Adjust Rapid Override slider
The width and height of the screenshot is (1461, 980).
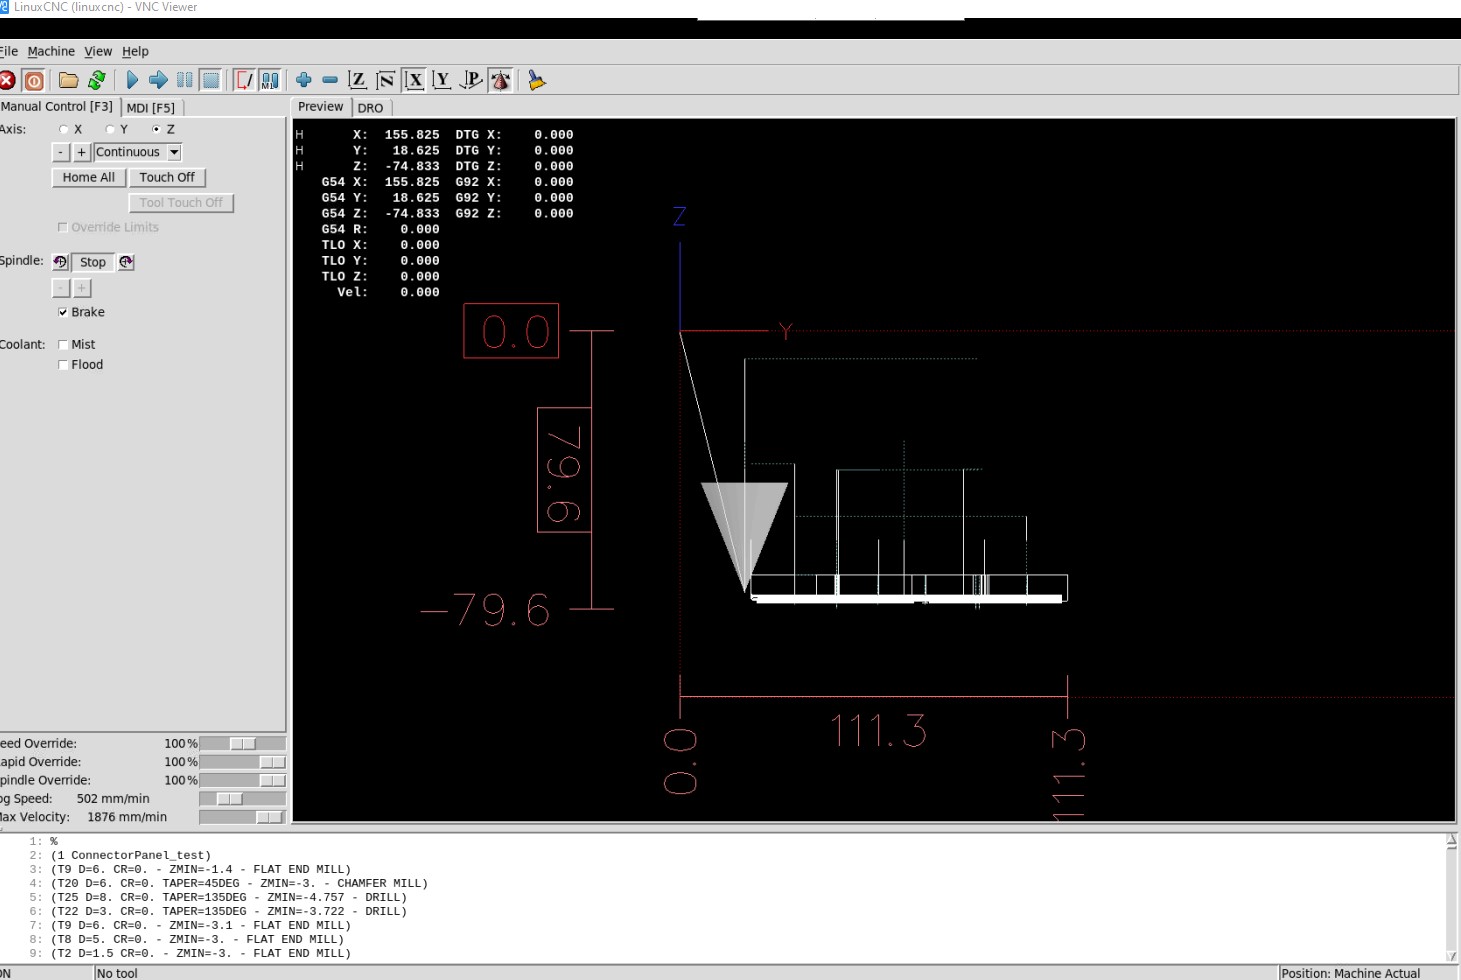242,762
